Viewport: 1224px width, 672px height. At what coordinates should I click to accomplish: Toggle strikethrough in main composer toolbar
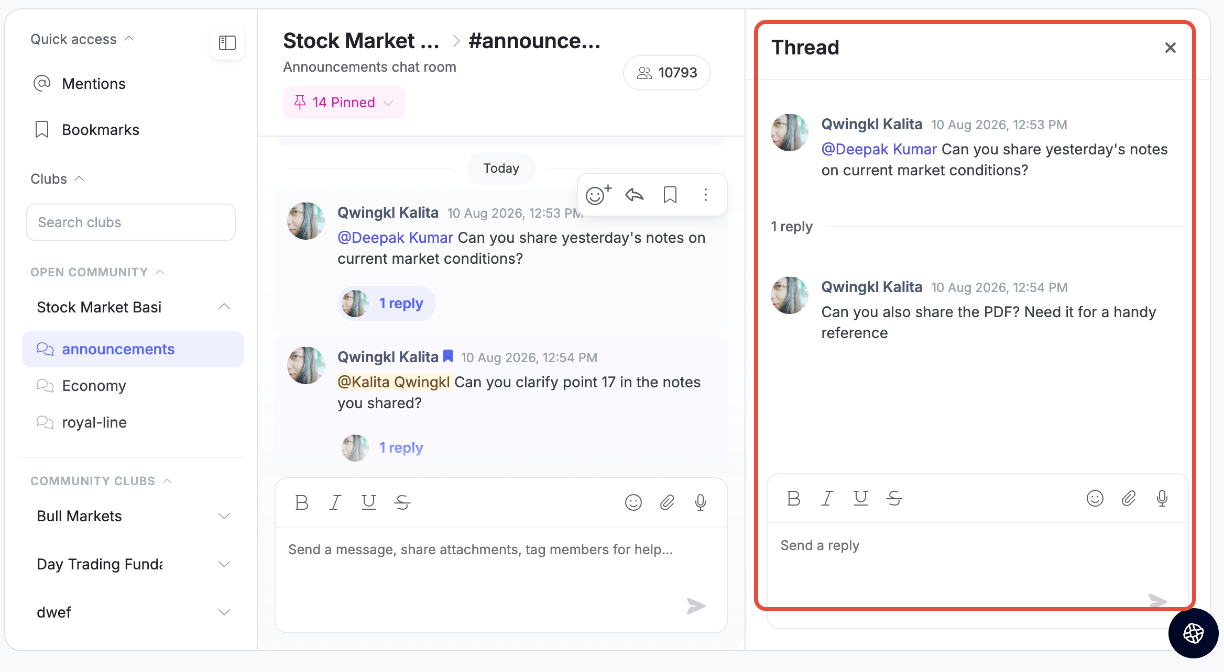click(402, 503)
